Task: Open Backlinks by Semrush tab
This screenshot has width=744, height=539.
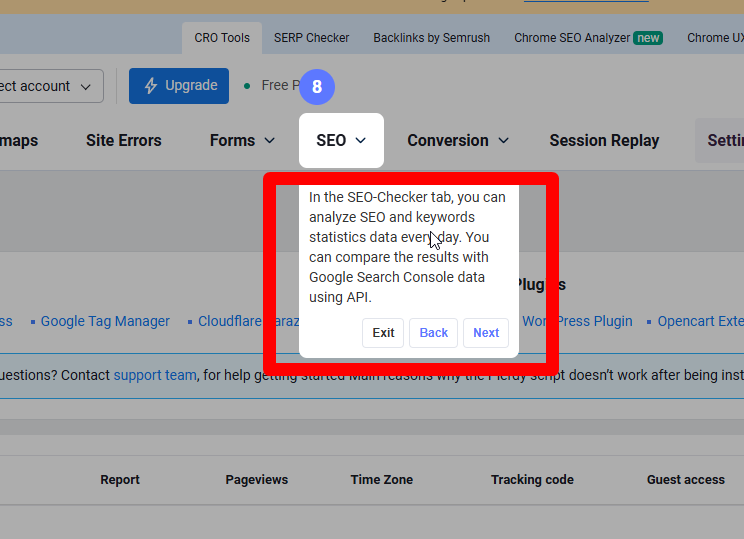Action: pos(431,38)
